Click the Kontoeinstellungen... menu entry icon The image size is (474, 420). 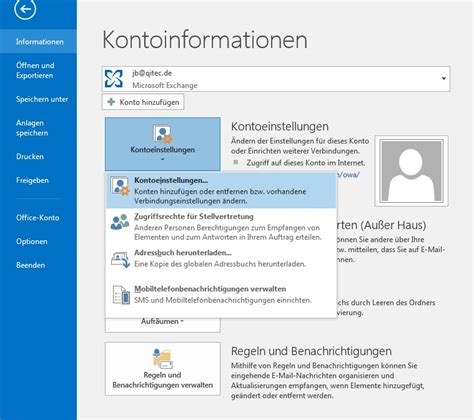(x=120, y=186)
